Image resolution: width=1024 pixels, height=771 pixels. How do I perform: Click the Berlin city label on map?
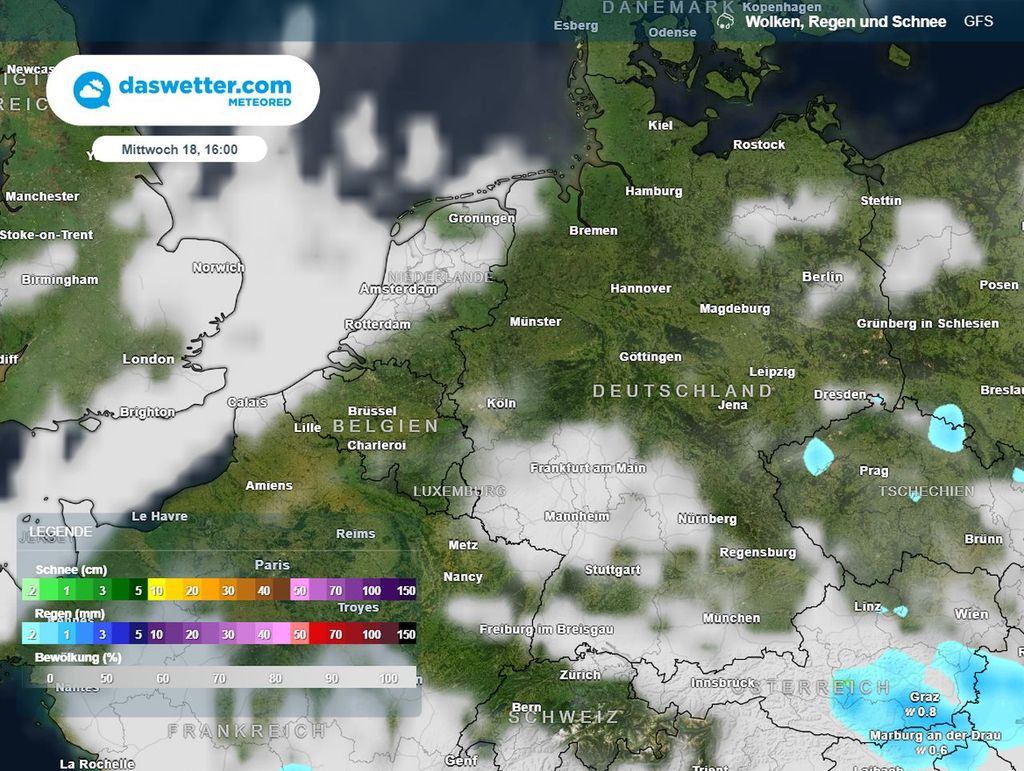pyautogui.click(x=822, y=277)
